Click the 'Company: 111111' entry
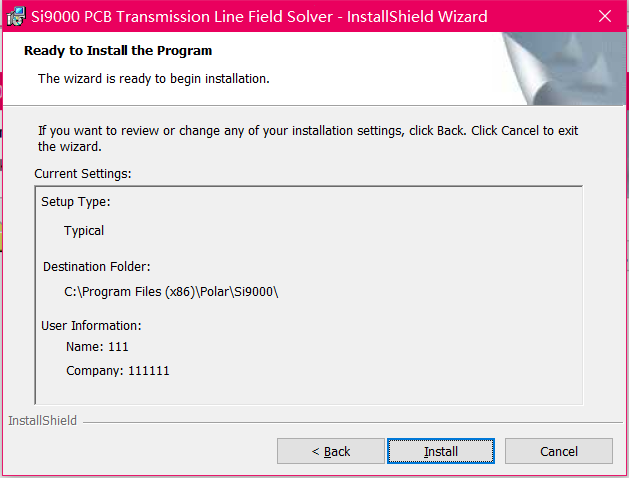The height and width of the screenshot is (478, 629). pyautogui.click(x=118, y=371)
